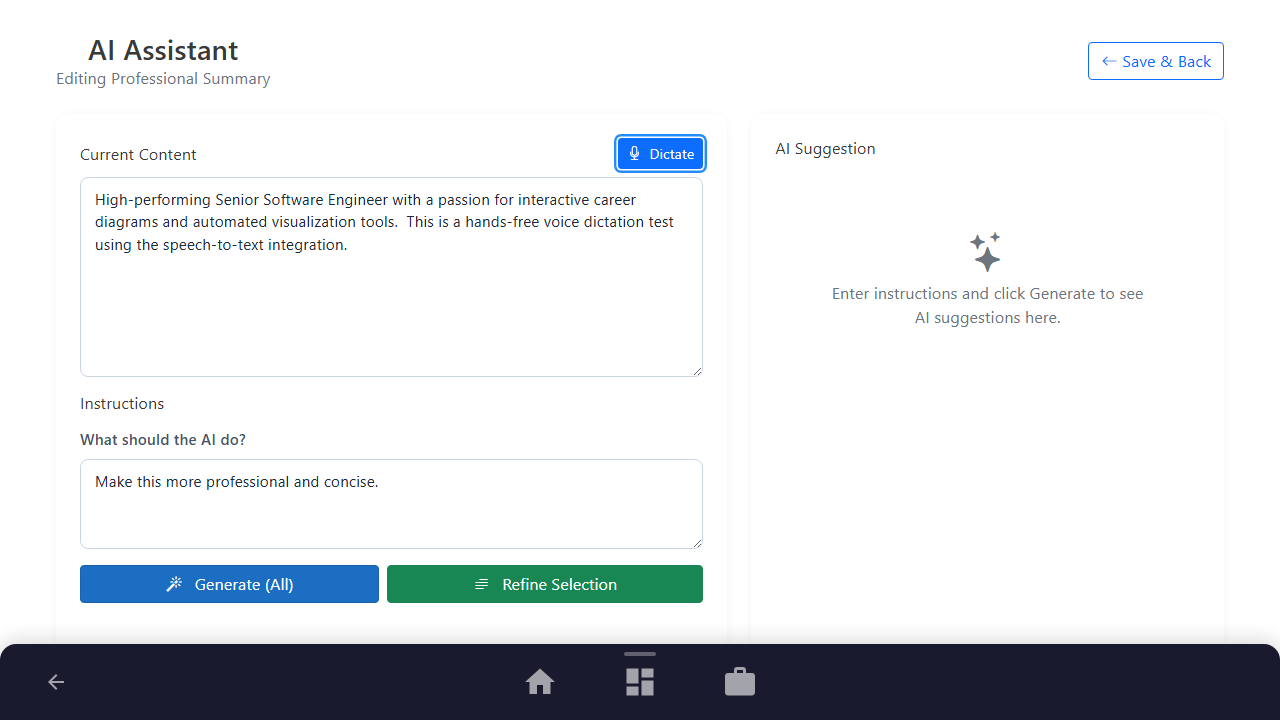Screen dimensions: 1280x720
Task: Expand the bottom navigation drawer handle
Action: tap(640, 654)
